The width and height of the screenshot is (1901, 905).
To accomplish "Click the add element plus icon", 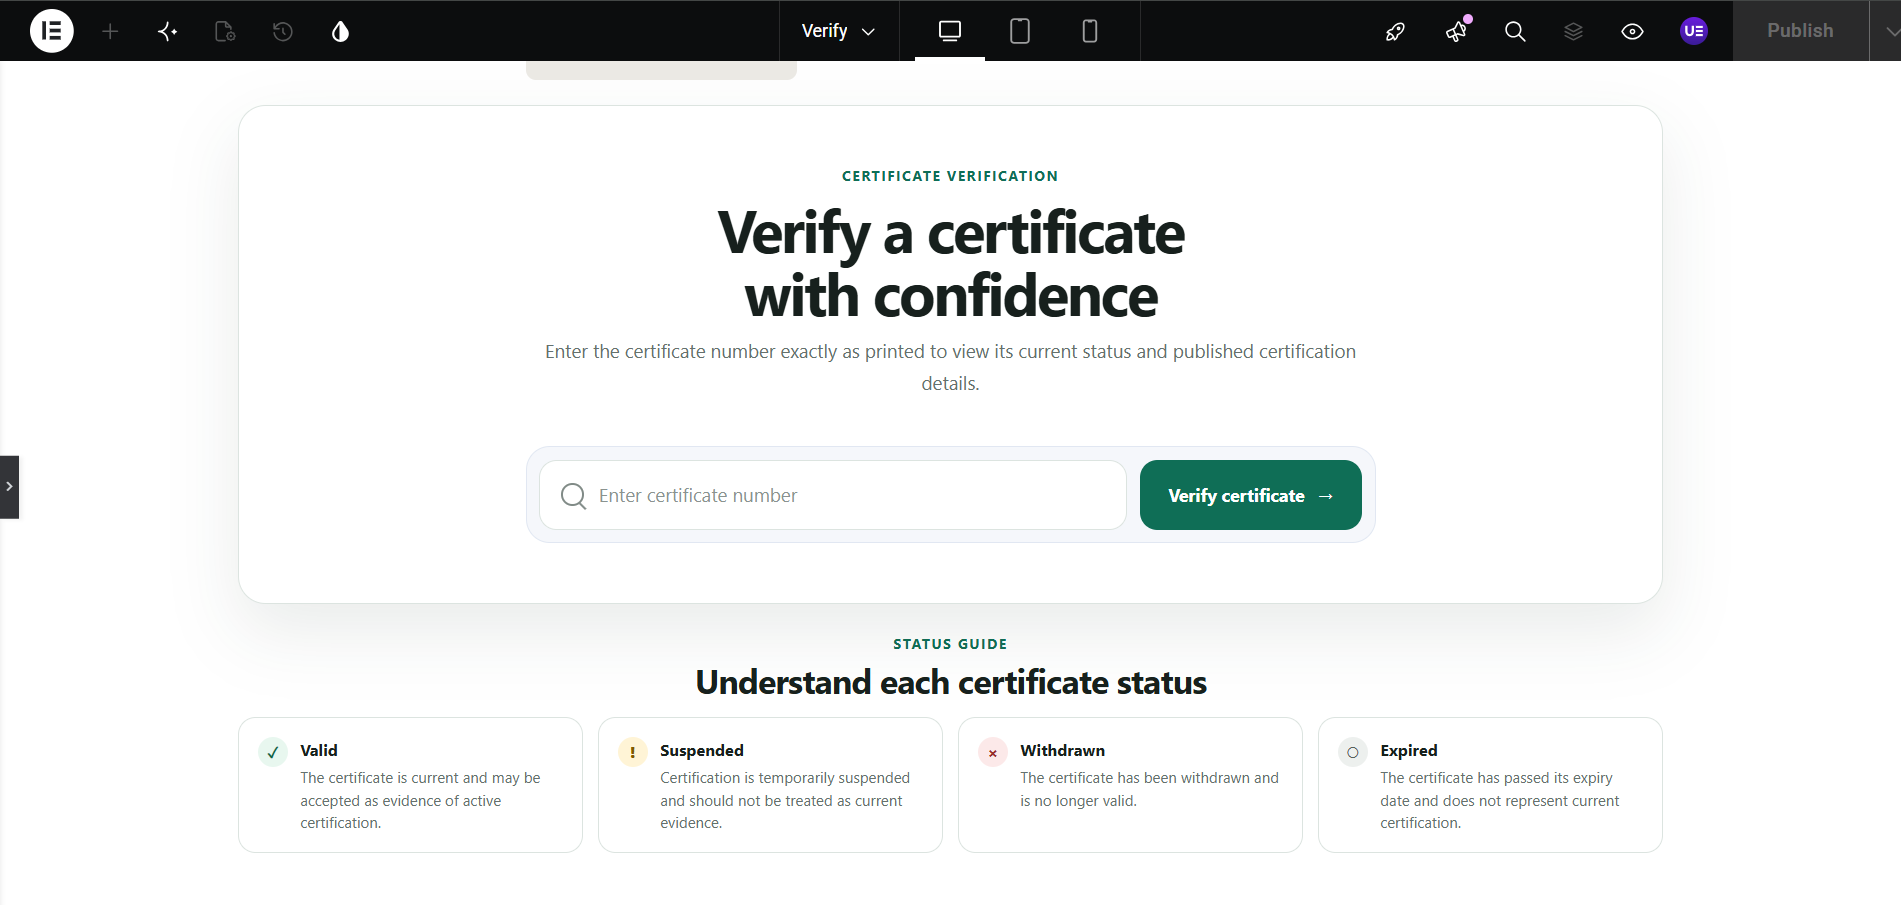I will pyautogui.click(x=110, y=32).
